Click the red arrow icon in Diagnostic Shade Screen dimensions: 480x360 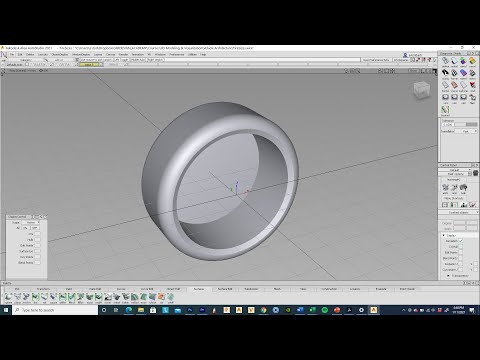[472, 85]
